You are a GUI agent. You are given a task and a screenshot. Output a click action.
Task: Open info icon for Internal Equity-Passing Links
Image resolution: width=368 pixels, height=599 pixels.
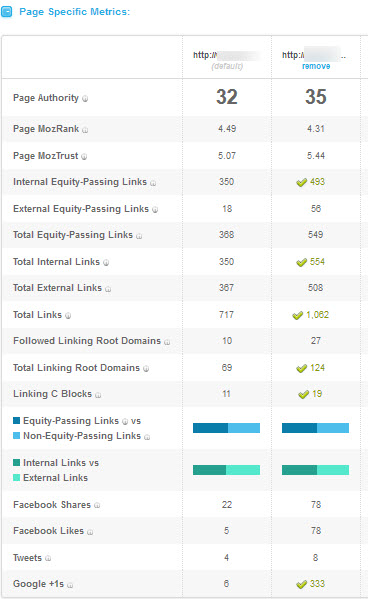click(153, 183)
